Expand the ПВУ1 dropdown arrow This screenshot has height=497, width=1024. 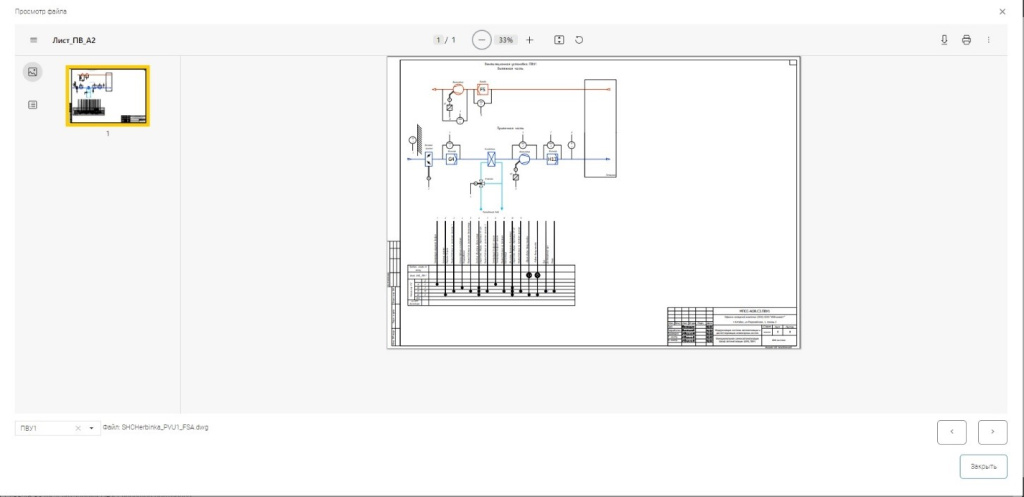pos(92,428)
